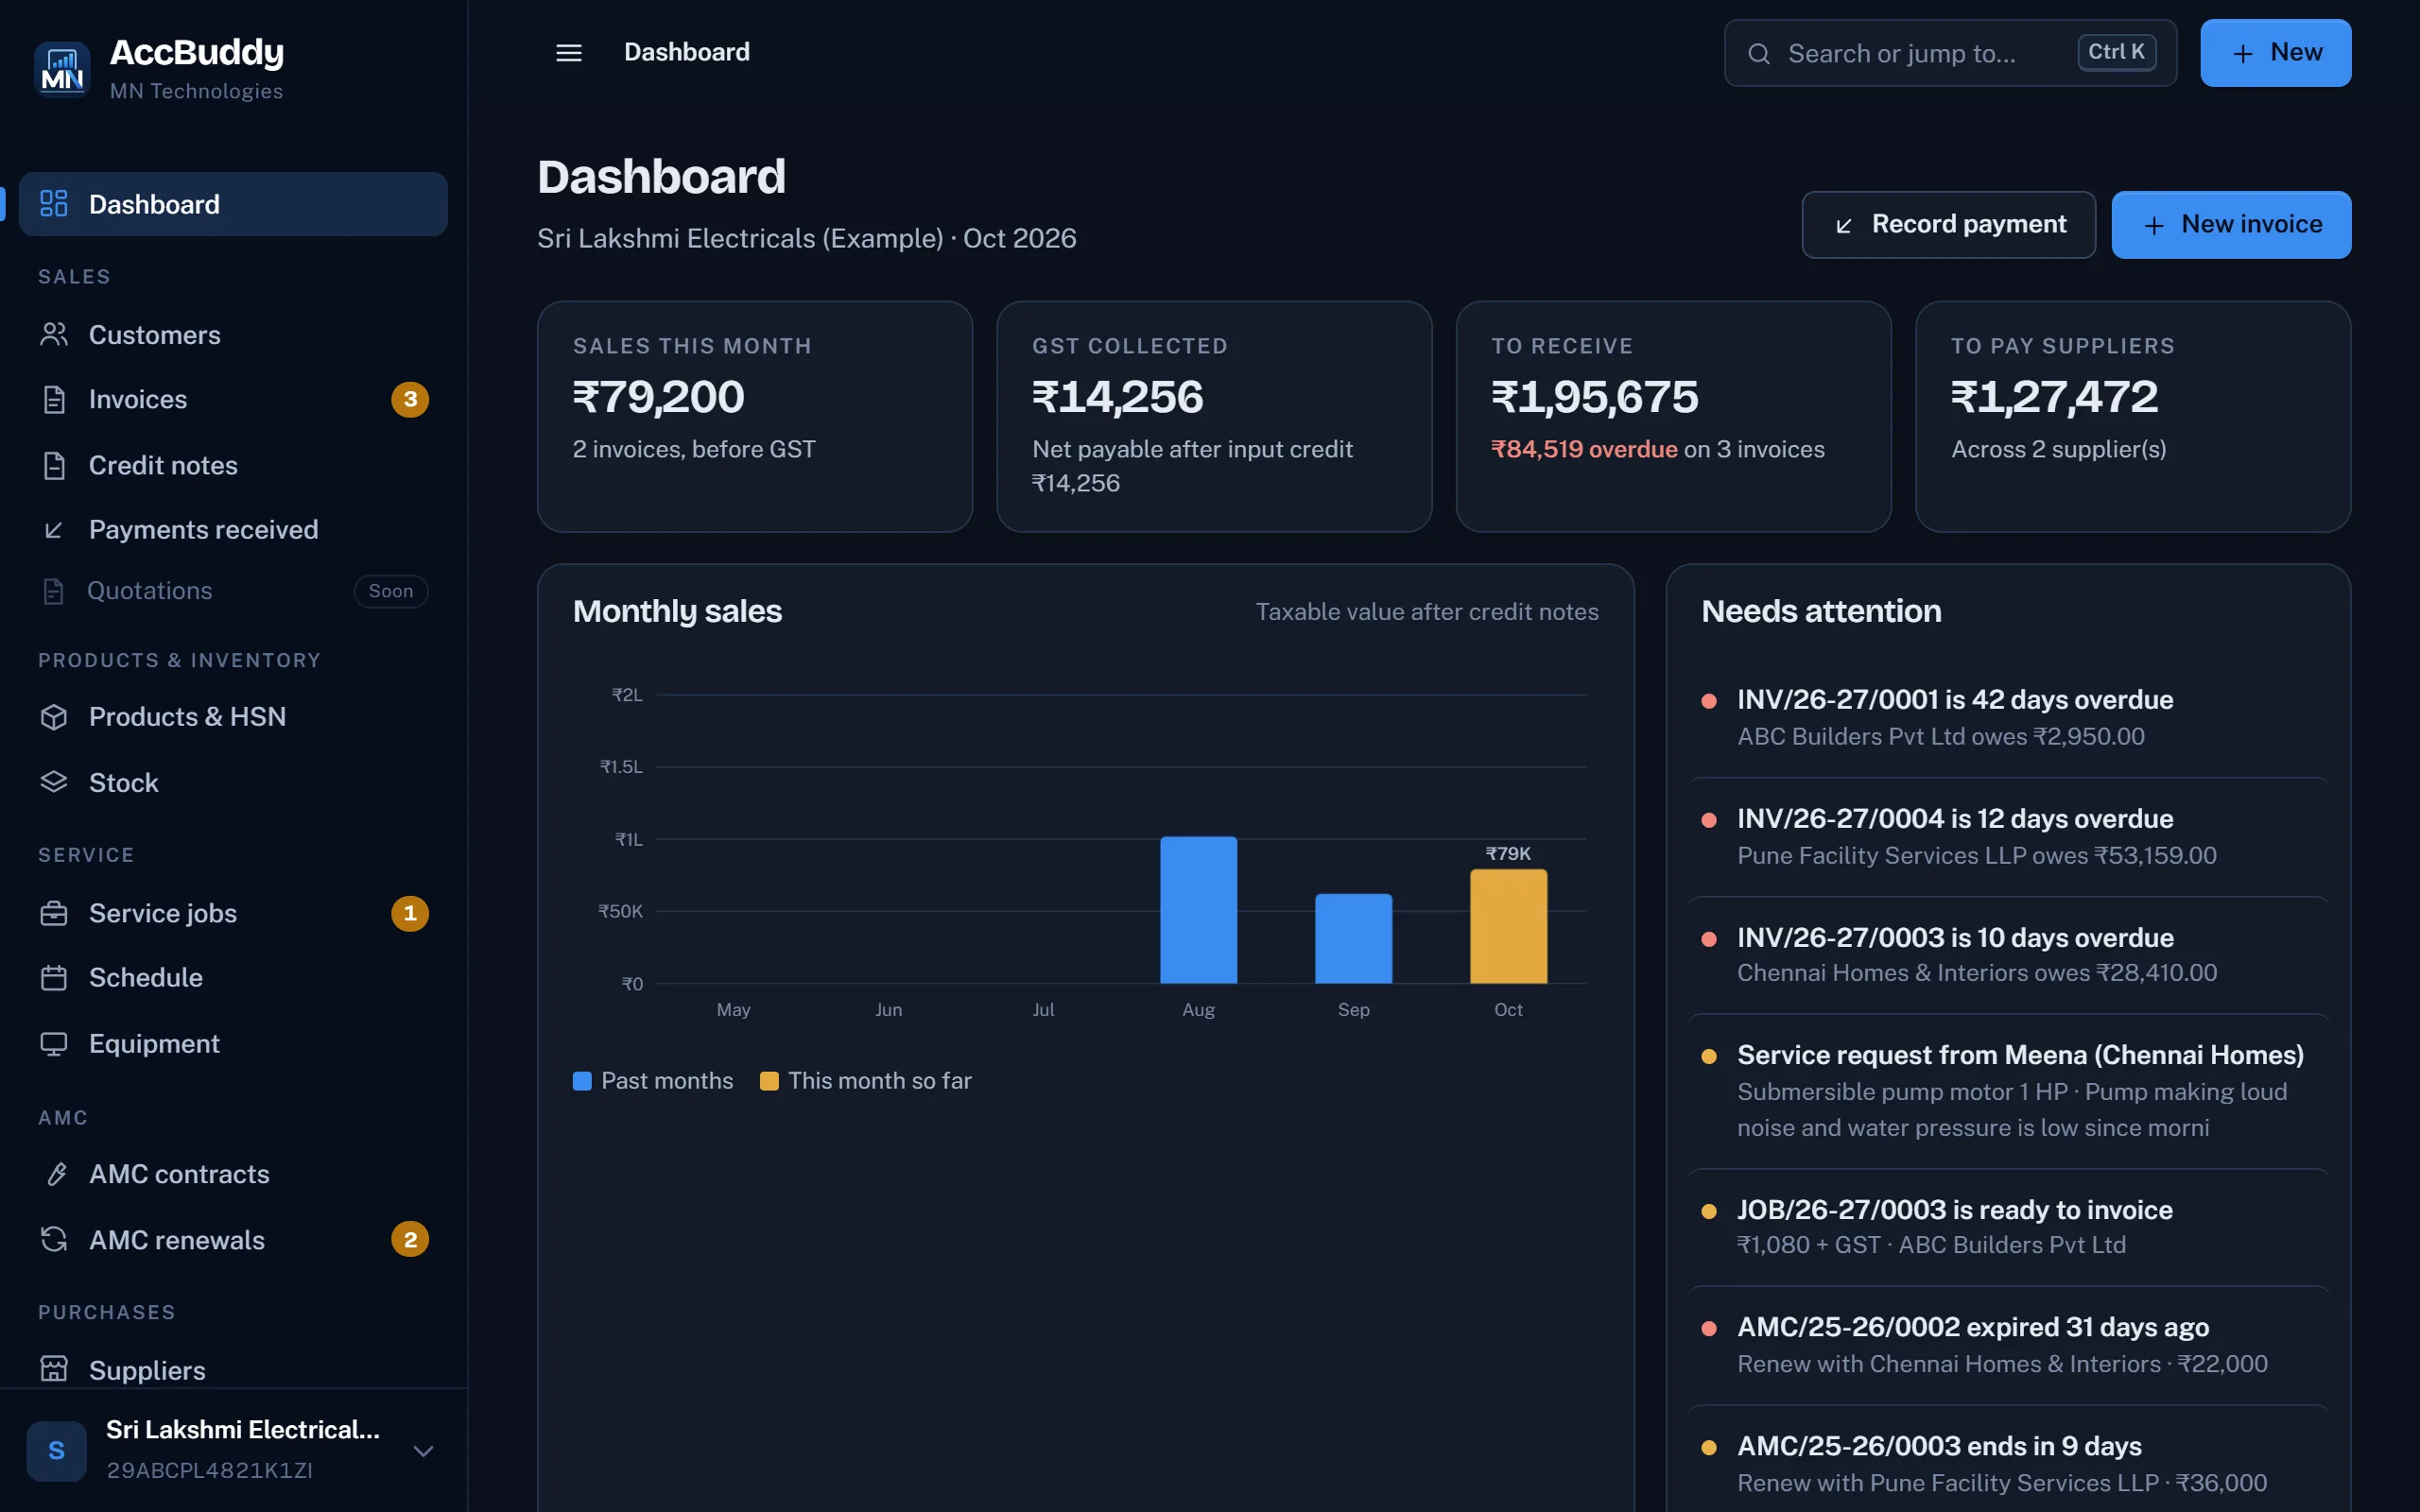
Task: Open the Quotations menu item
Action: click(233, 591)
